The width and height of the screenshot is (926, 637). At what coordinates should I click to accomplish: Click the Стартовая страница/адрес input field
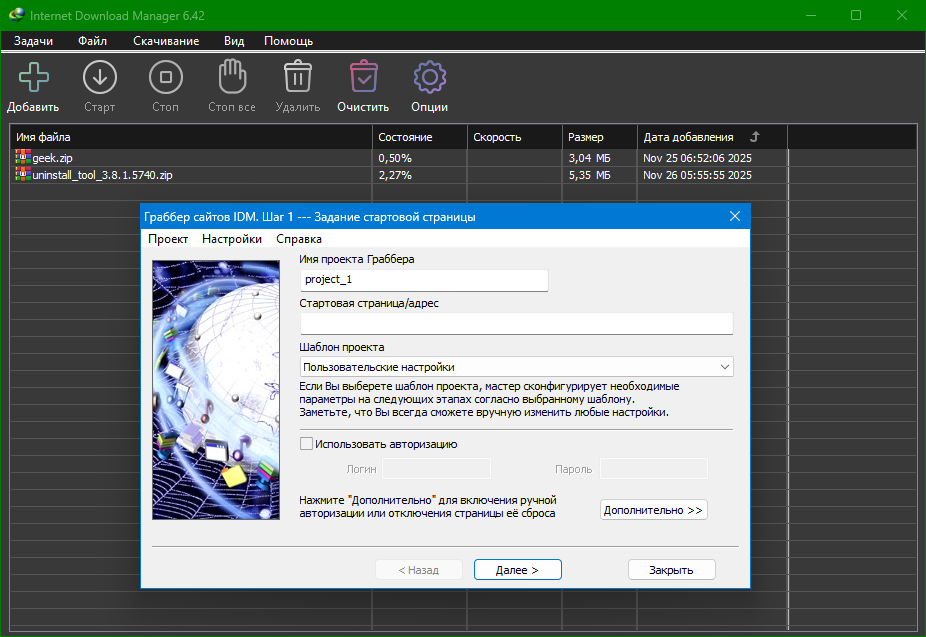point(516,323)
